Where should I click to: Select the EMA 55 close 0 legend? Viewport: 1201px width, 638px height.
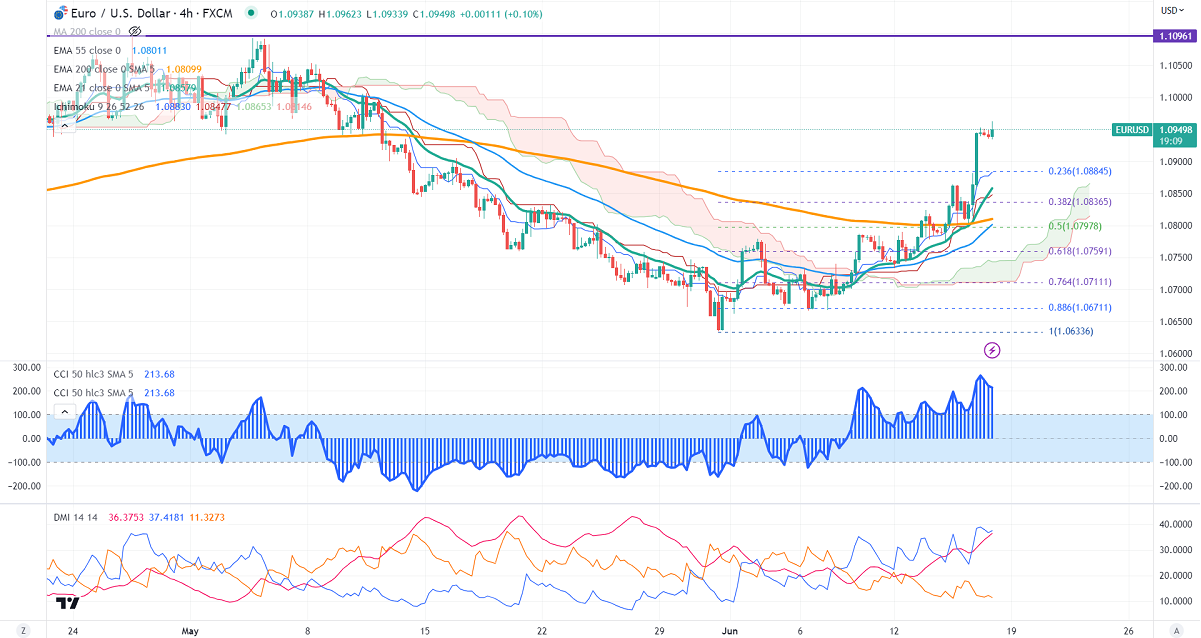click(85, 50)
